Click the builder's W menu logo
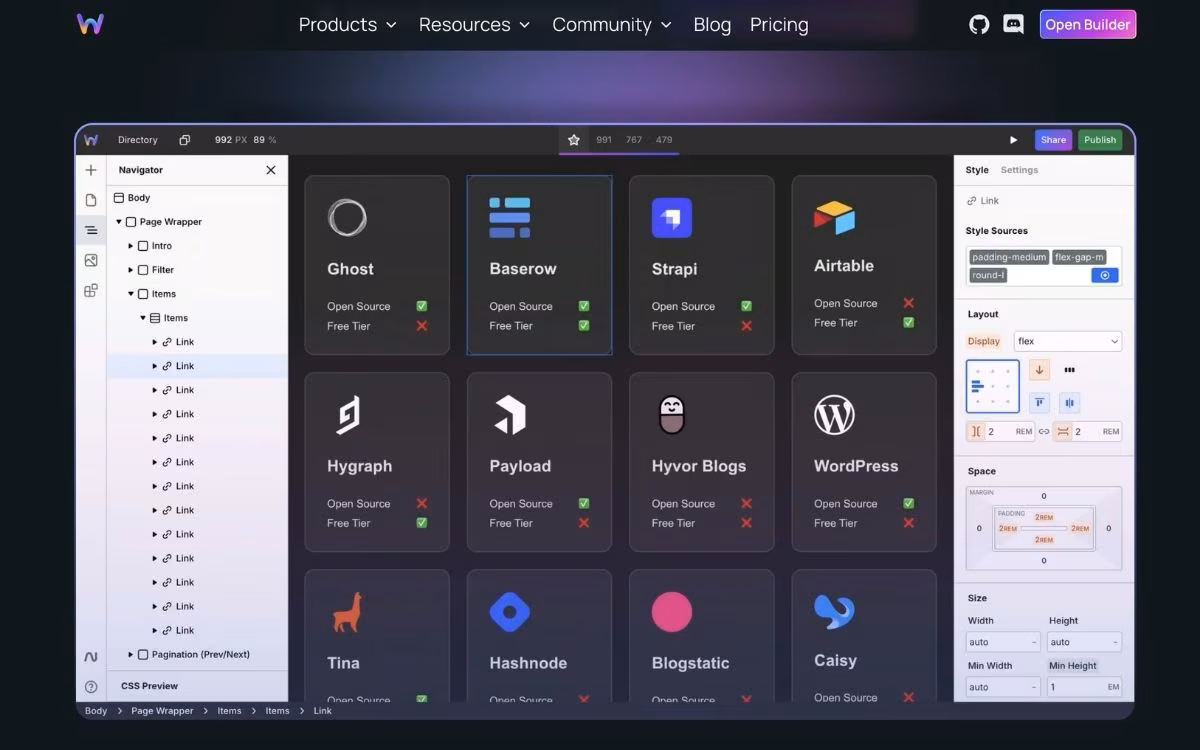 coord(91,140)
